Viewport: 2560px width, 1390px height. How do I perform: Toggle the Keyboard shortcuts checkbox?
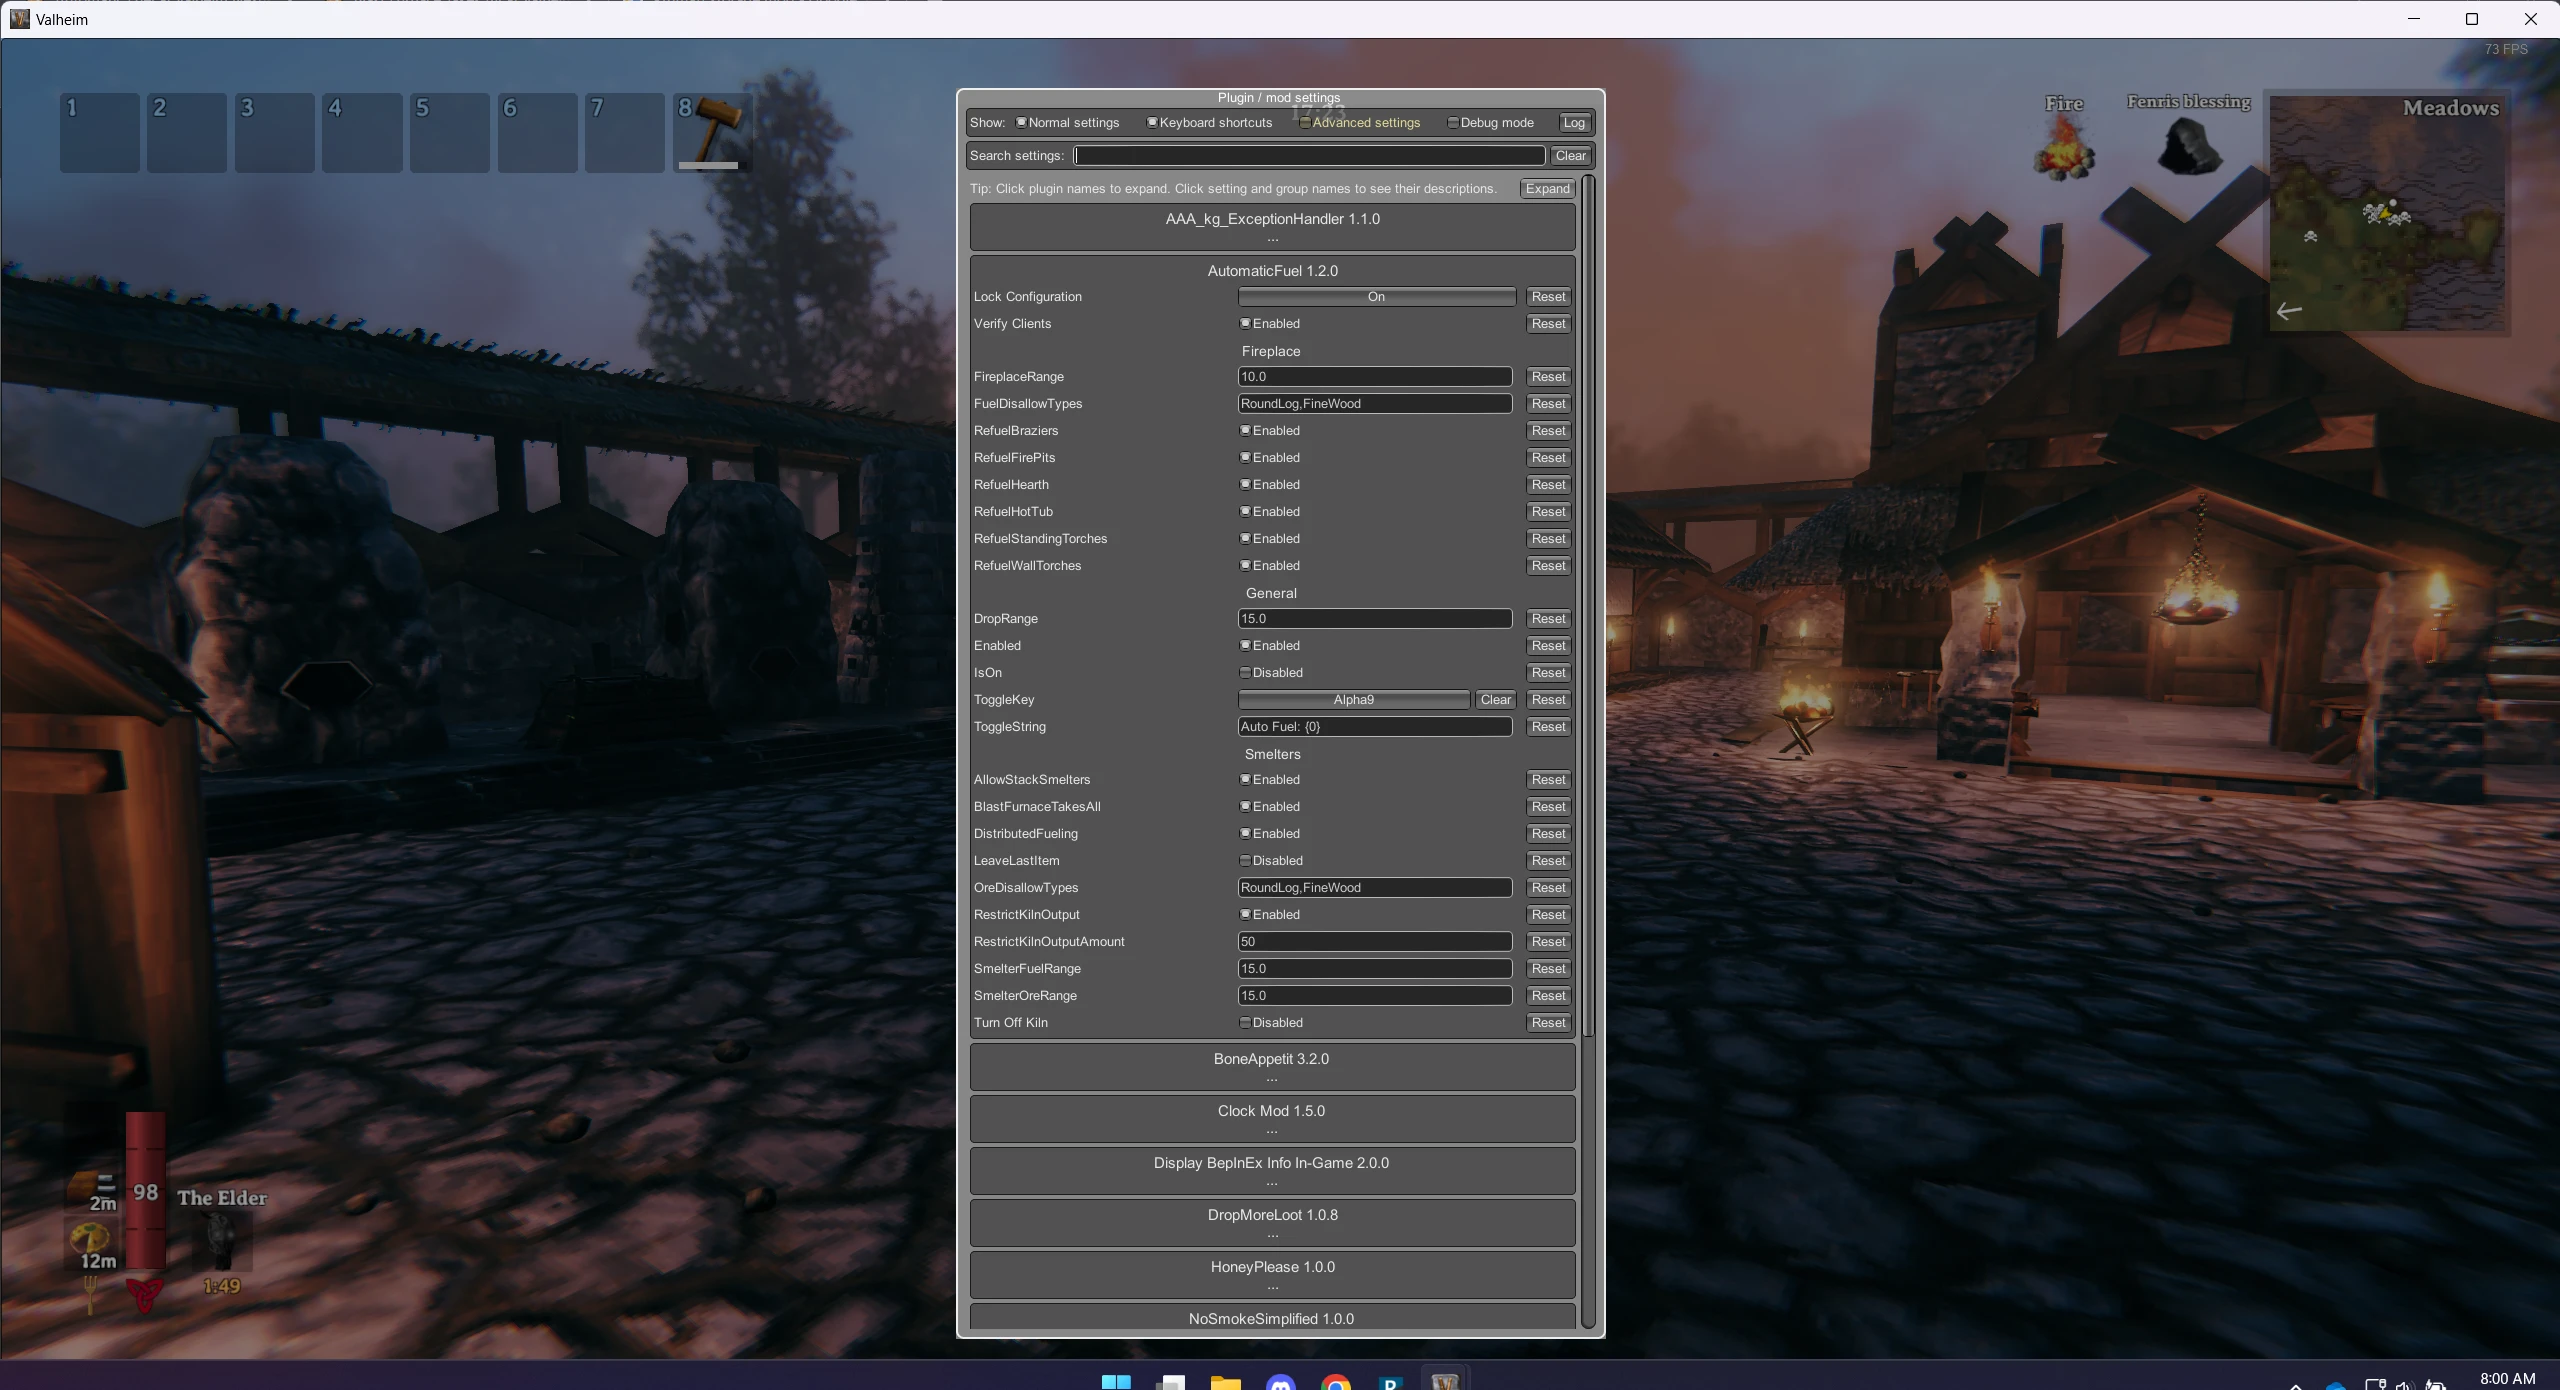1152,122
